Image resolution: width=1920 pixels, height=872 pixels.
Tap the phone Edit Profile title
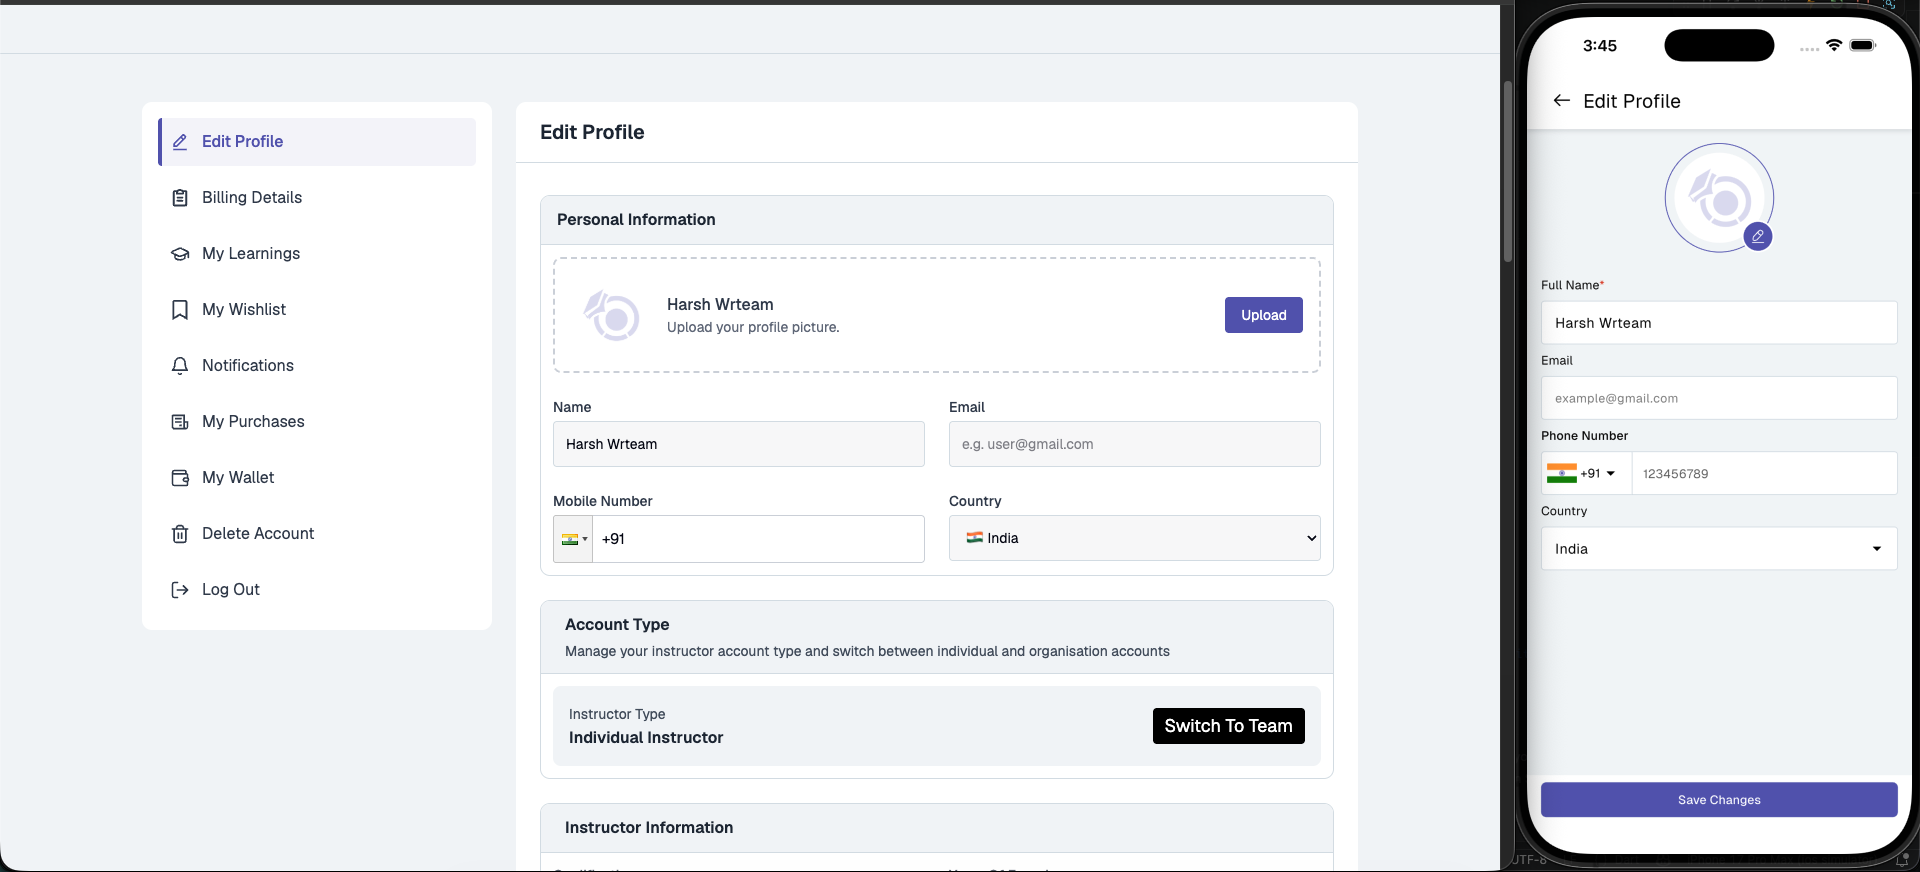tap(1632, 101)
